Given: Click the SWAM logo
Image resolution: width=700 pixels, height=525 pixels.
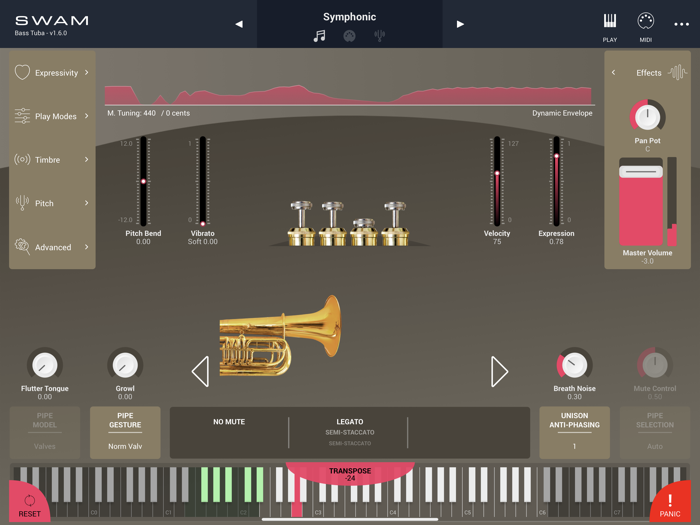Looking at the screenshot, I should click(52, 21).
